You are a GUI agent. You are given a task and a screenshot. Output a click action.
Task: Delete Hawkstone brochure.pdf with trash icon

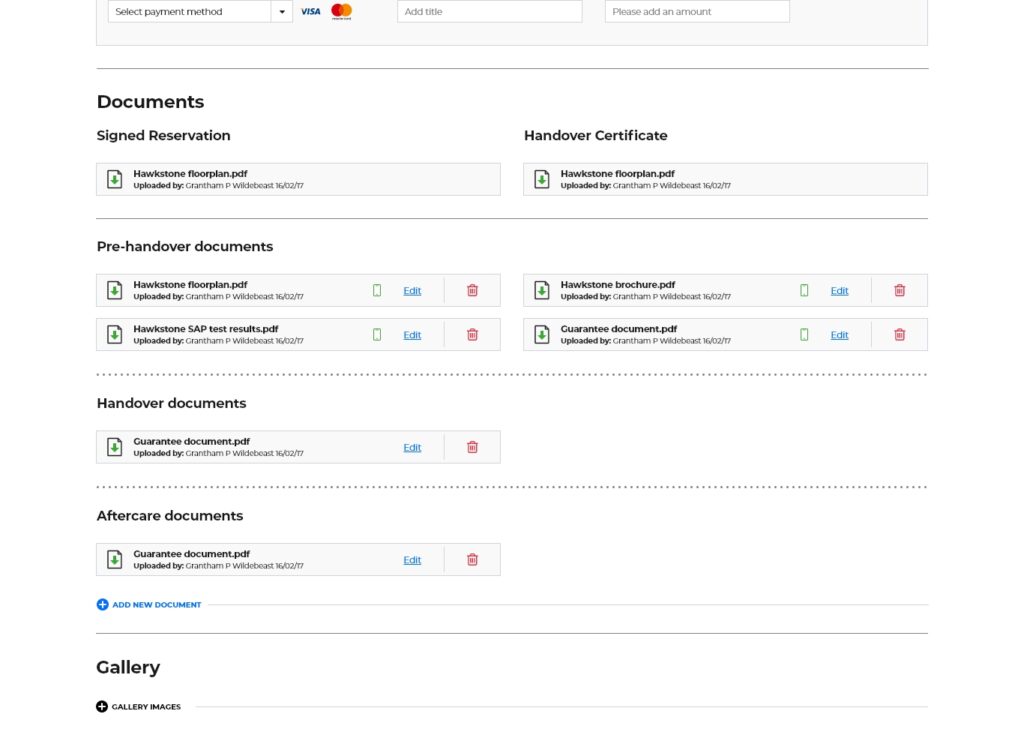[x=899, y=291]
